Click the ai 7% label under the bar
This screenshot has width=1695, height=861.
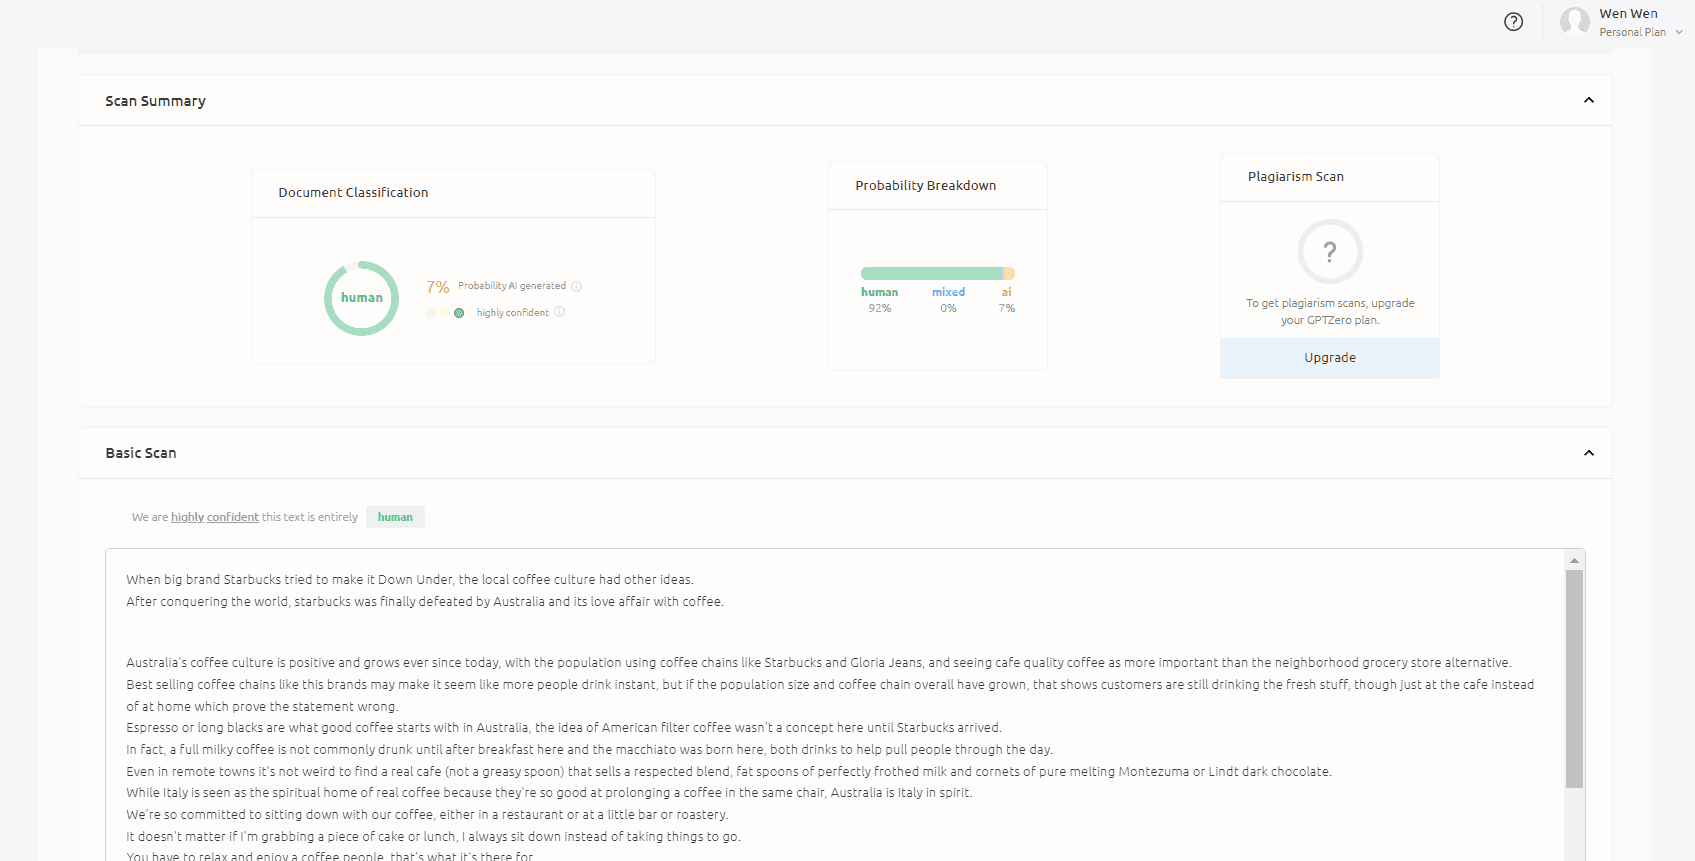pyautogui.click(x=1006, y=299)
